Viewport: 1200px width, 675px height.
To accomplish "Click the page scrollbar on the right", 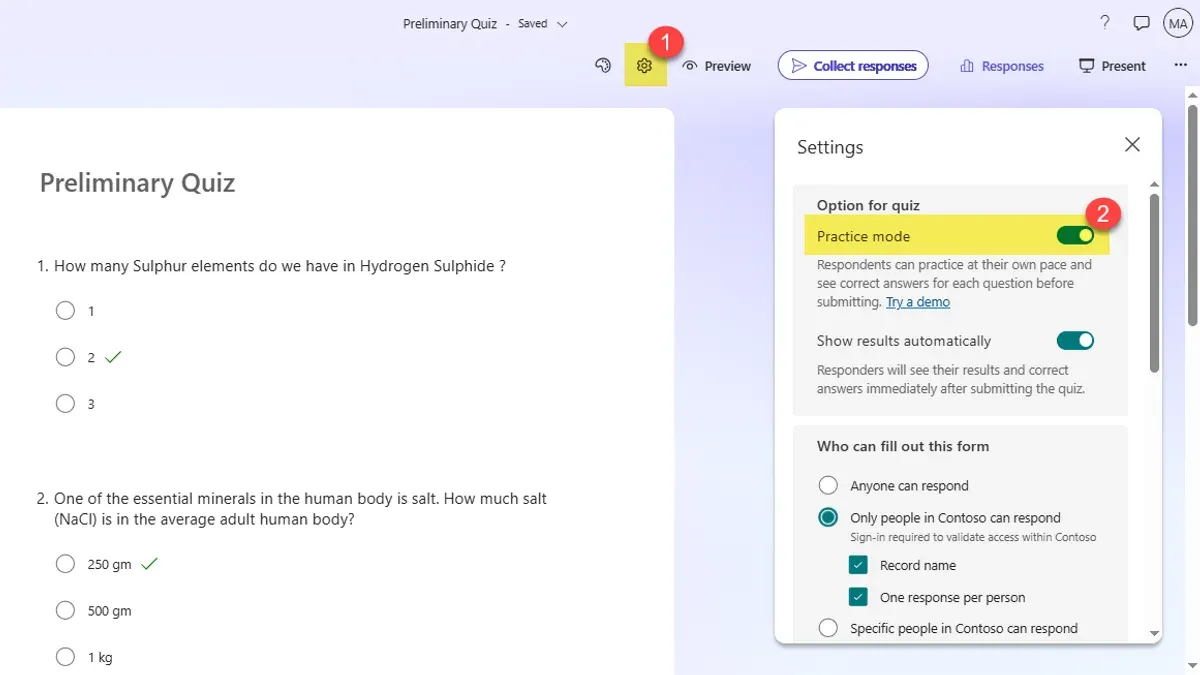I will [x=1192, y=215].
